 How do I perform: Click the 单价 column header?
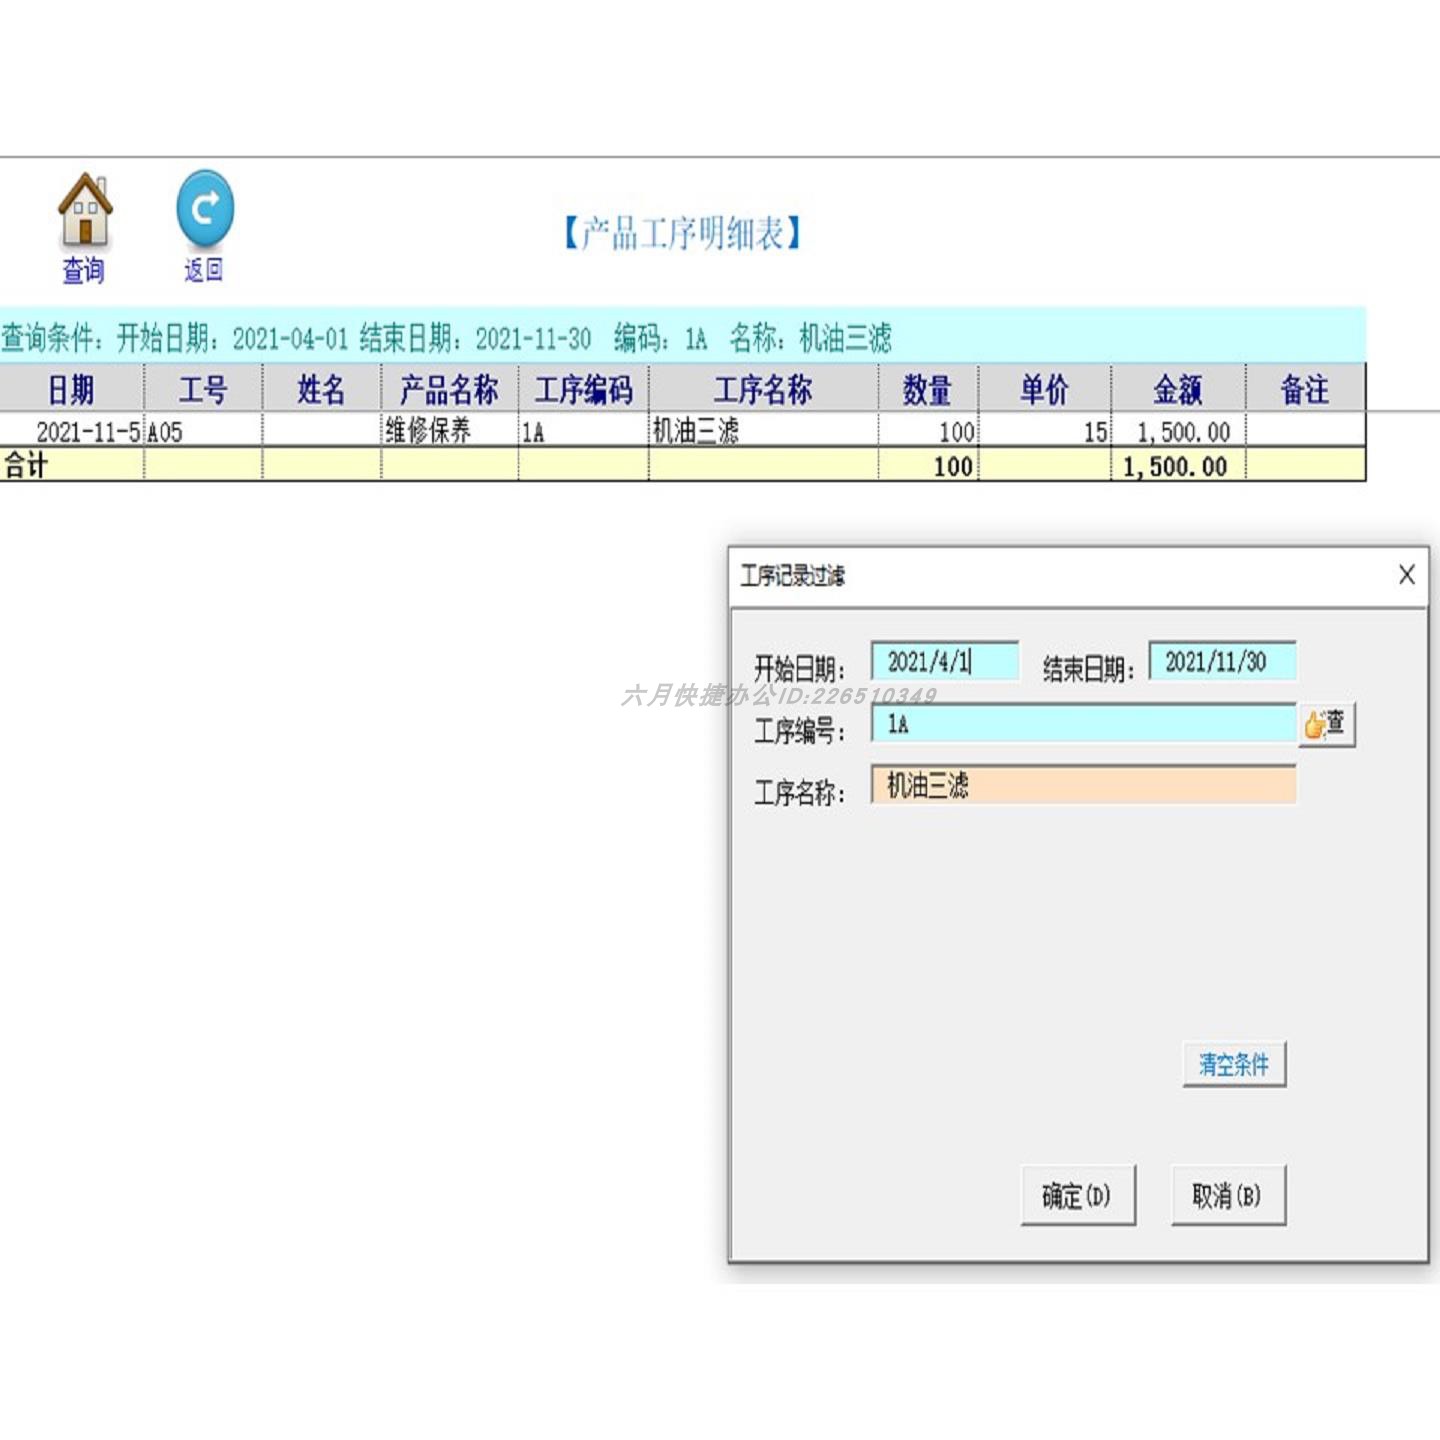click(1045, 388)
